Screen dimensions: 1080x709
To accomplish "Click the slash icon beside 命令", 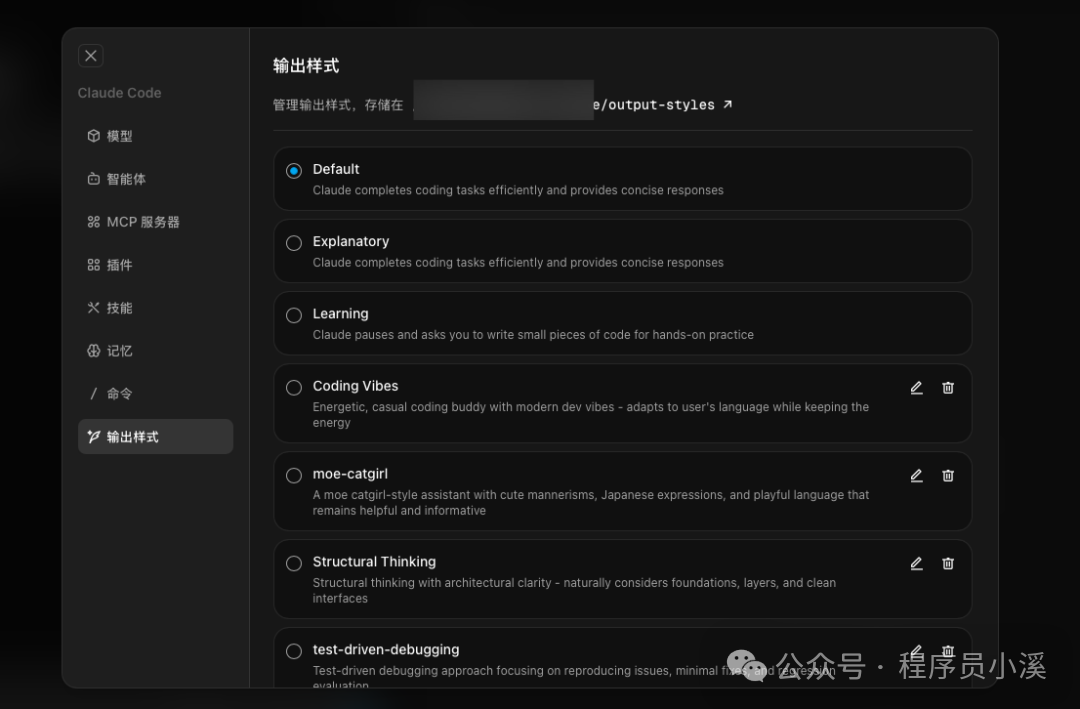I will [x=94, y=393].
